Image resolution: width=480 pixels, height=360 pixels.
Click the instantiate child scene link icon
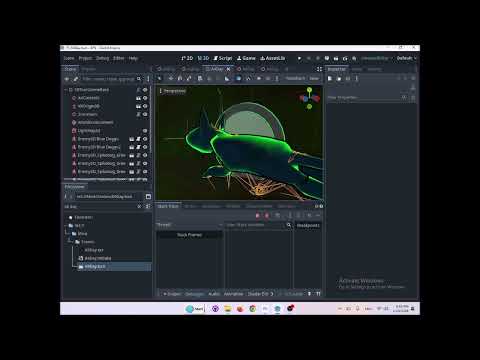coord(76,79)
